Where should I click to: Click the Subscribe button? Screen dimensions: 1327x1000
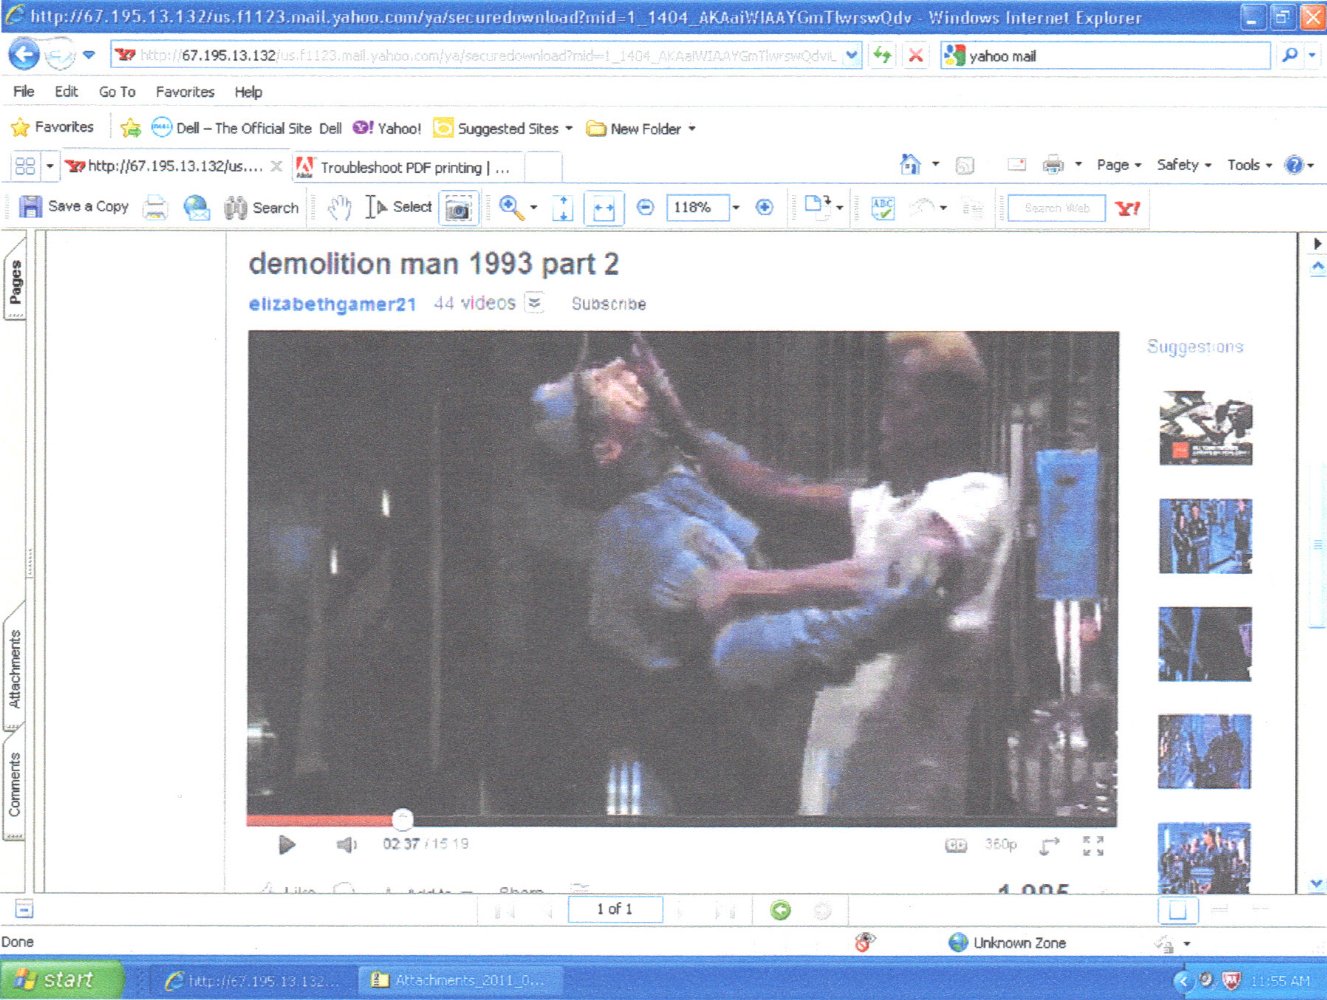609,304
